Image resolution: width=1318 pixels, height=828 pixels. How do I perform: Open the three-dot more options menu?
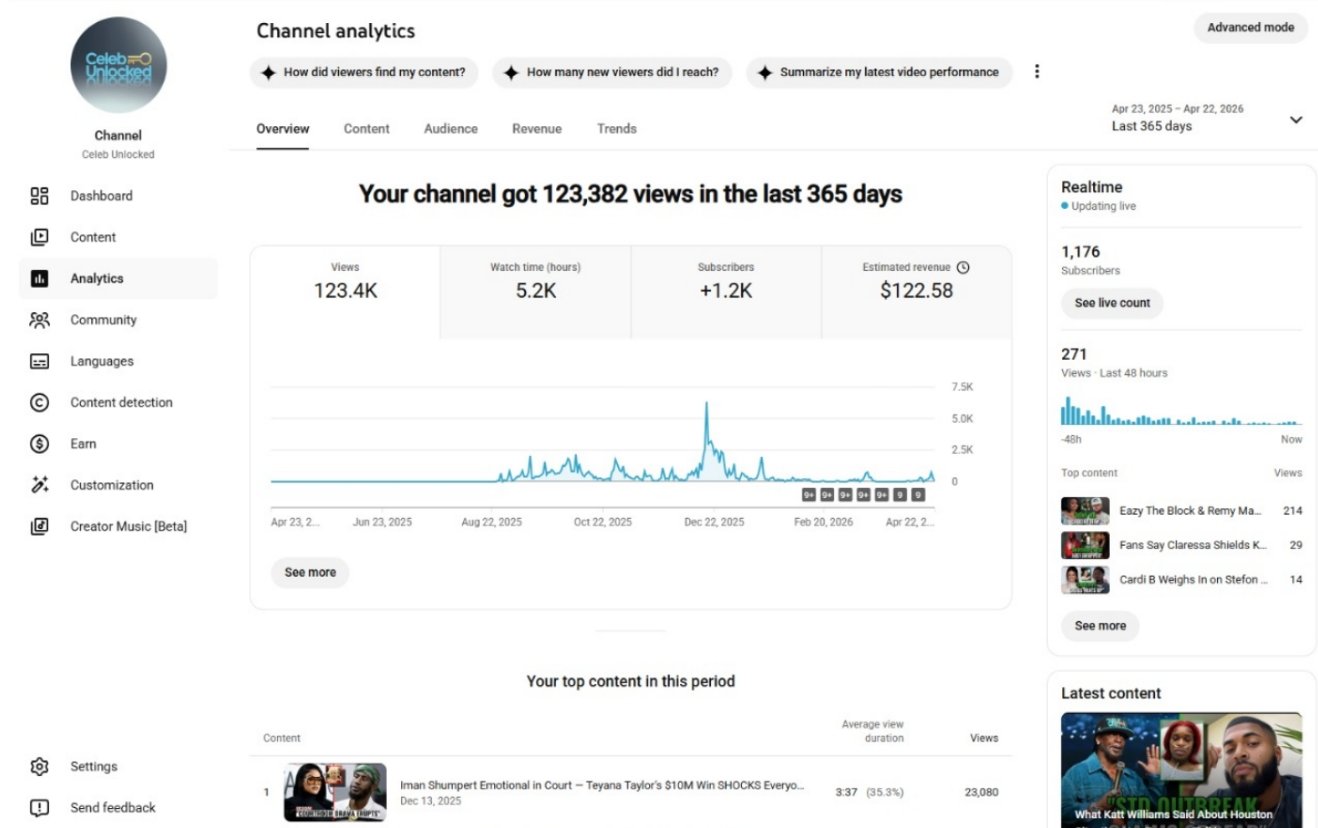pos(1037,72)
